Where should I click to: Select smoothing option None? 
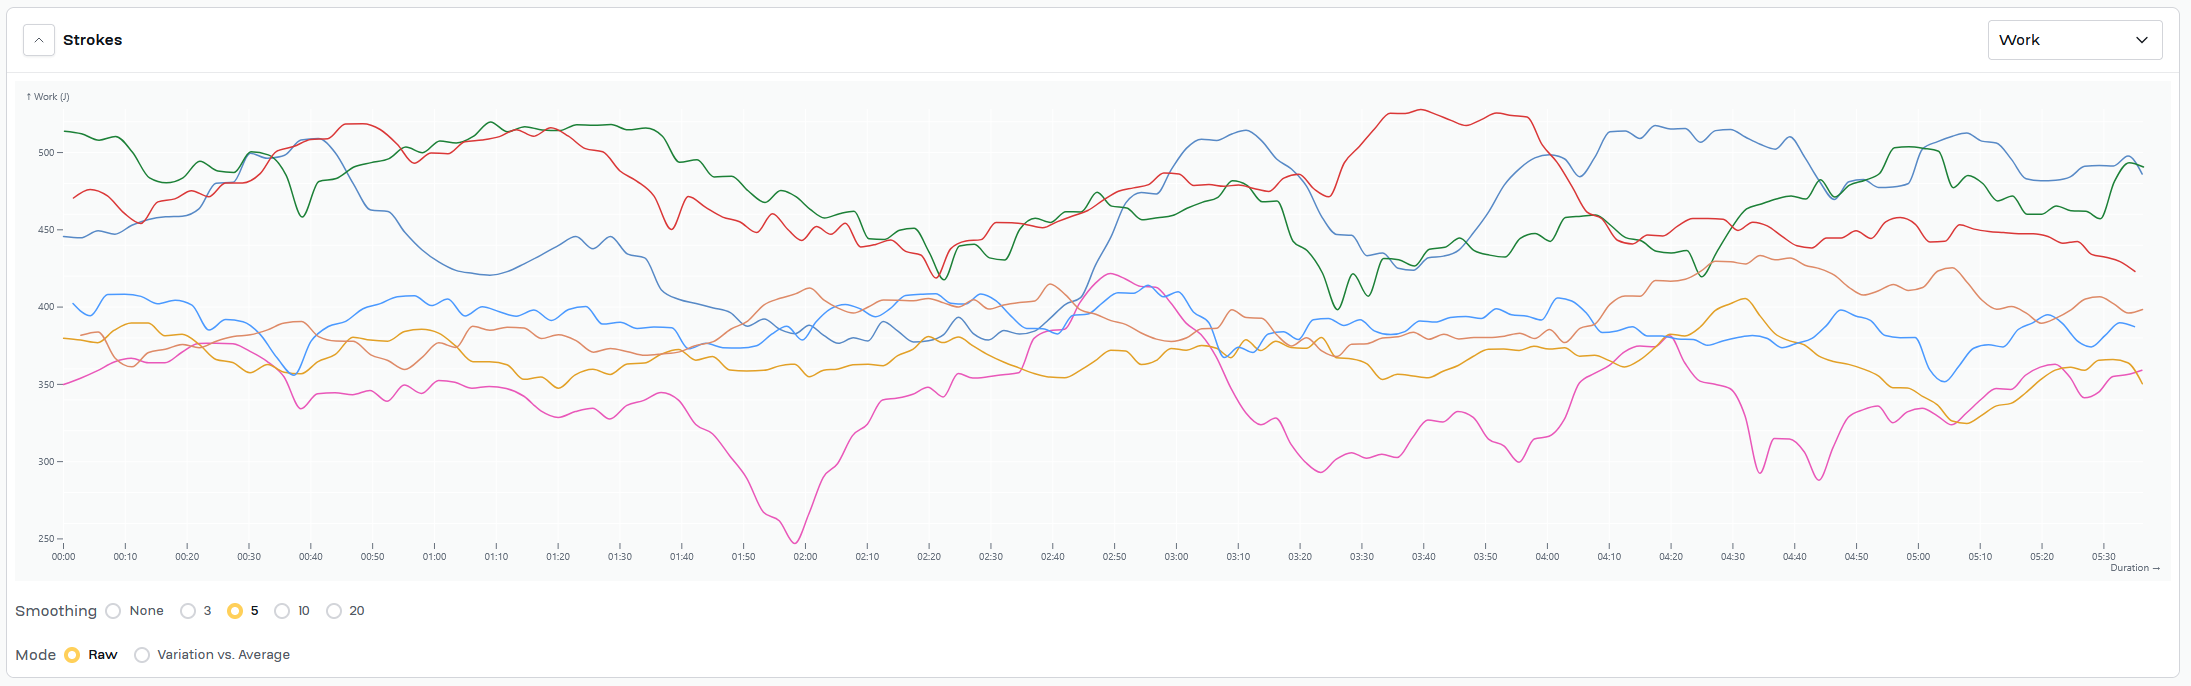coord(114,611)
